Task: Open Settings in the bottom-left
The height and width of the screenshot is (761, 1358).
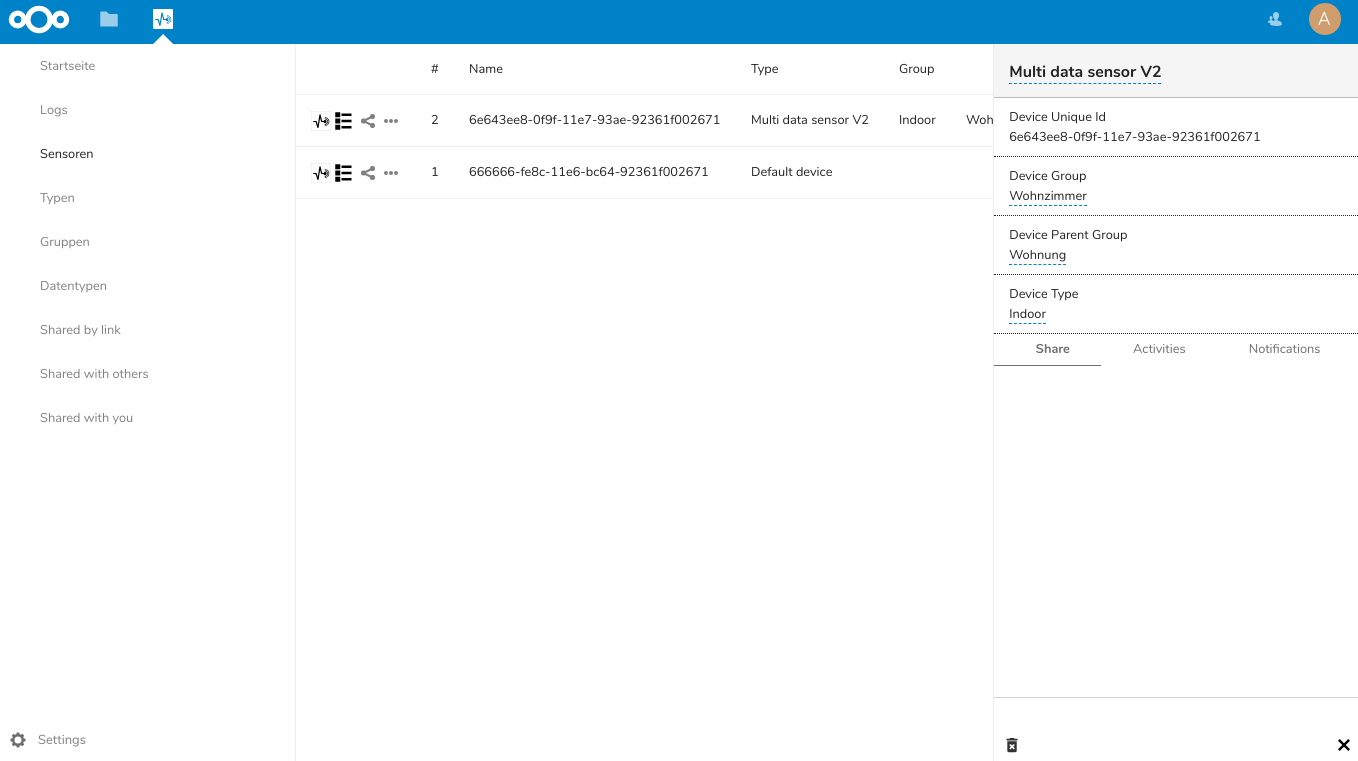Action: (x=61, y=740)
